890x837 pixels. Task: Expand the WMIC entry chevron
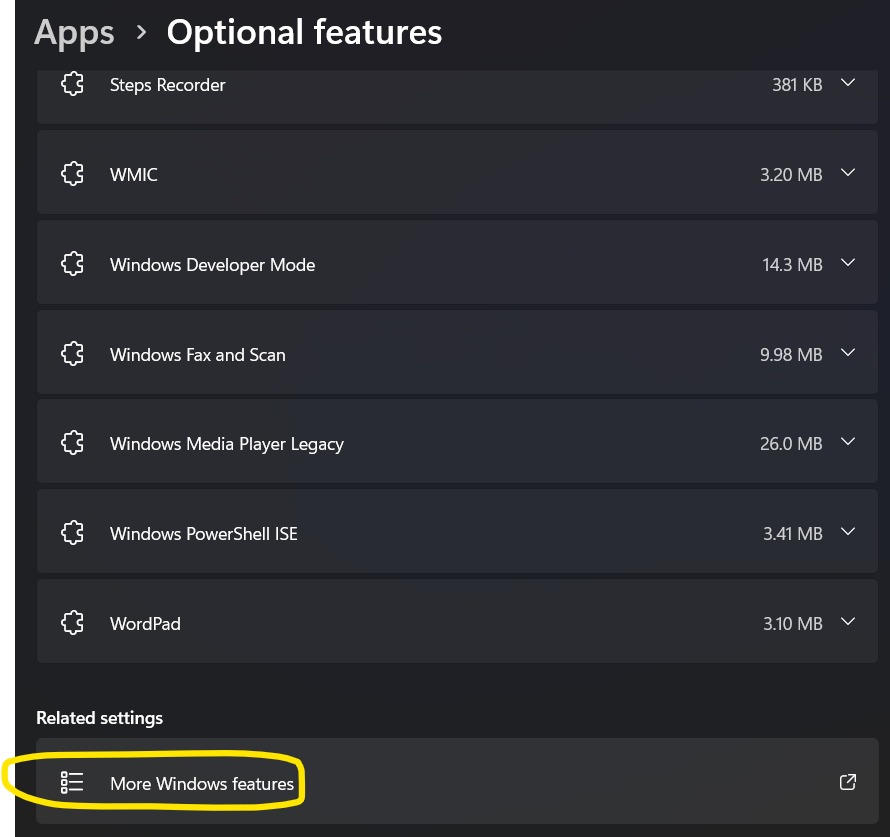[x=848, y=173]
